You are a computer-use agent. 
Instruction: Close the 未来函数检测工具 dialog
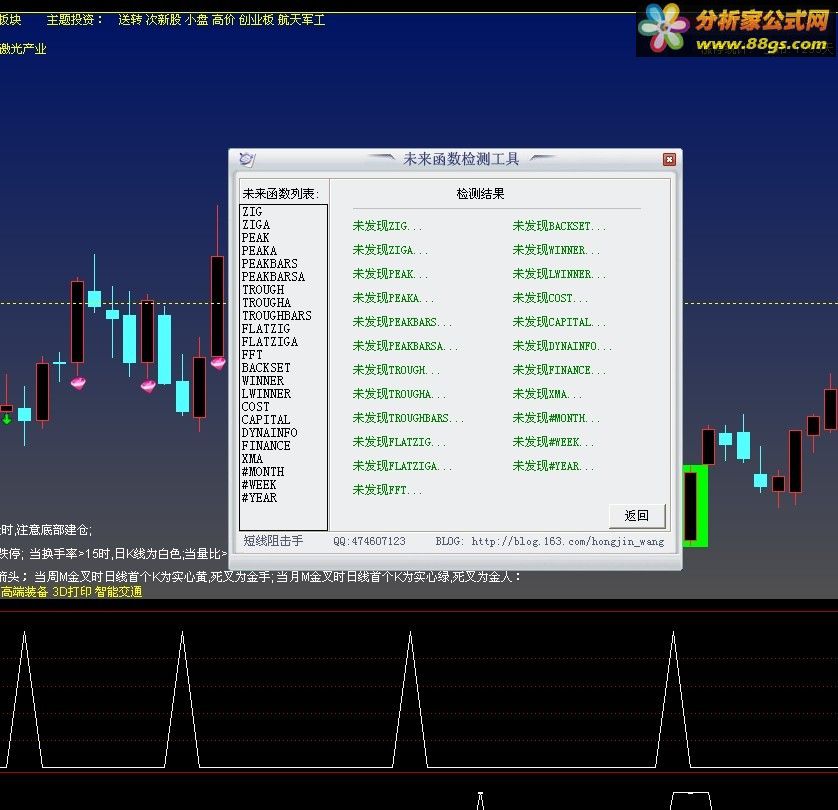pyautogui.click(x=669, y=159)
